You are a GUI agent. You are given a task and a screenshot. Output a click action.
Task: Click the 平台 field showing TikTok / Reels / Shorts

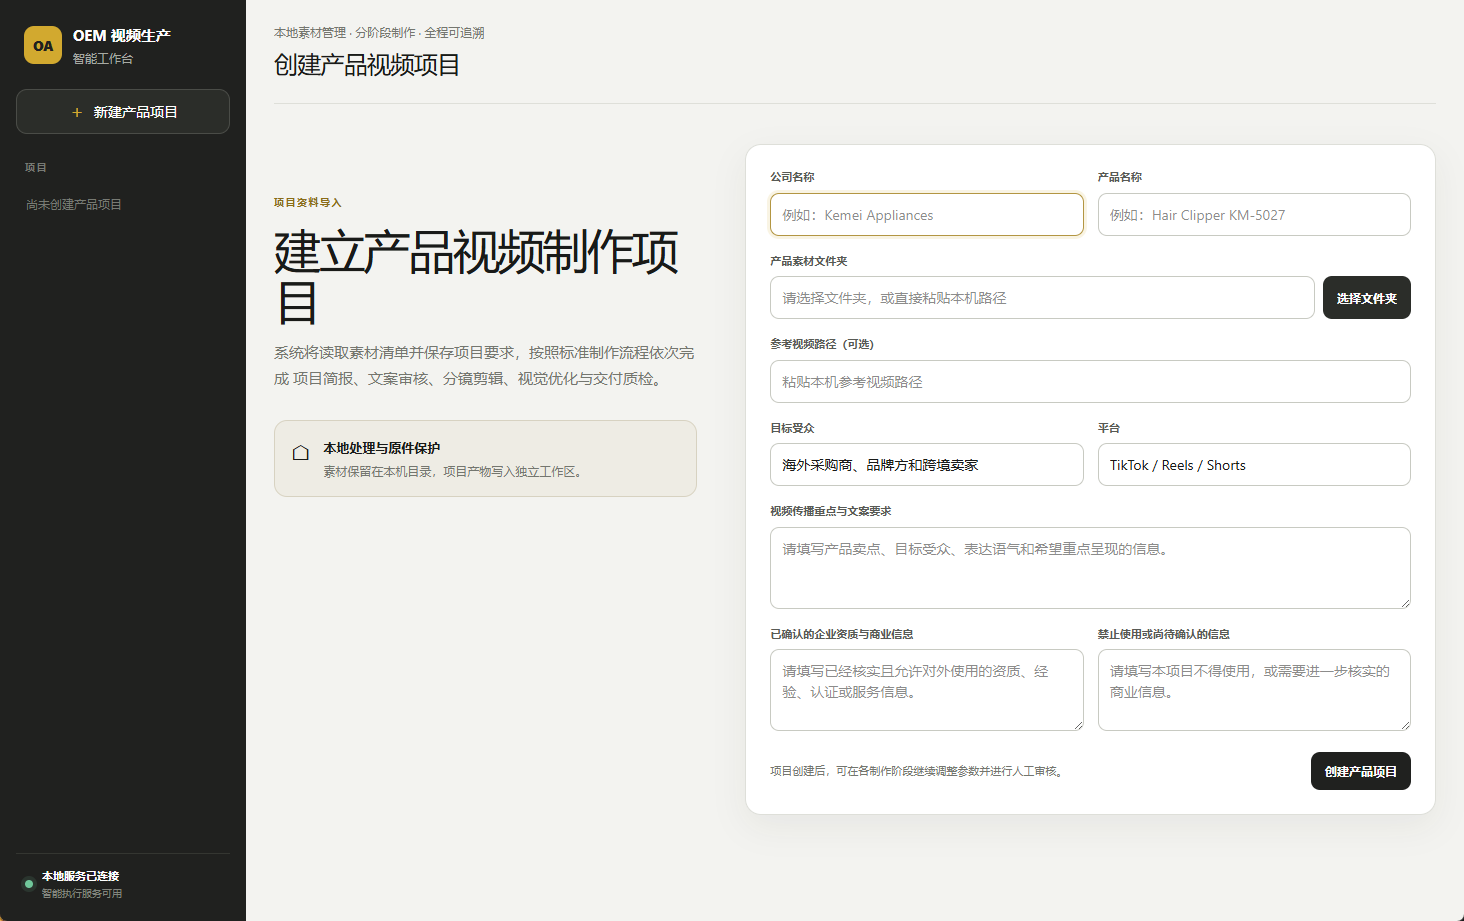coord(1254,465)
